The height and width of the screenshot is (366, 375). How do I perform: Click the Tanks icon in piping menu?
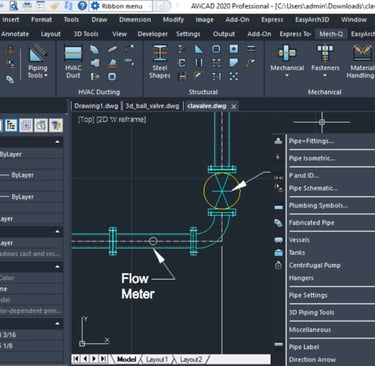(x=278, y=253)
